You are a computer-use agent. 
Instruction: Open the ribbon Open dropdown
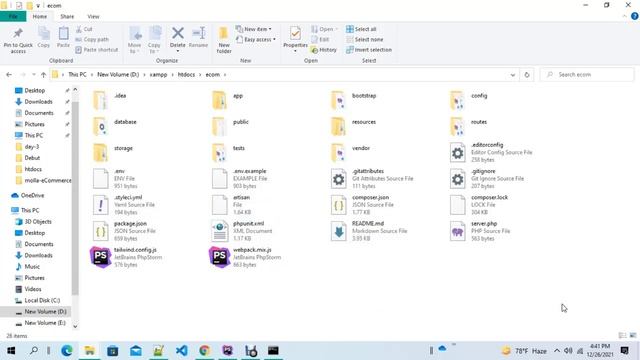coord(324,29)
